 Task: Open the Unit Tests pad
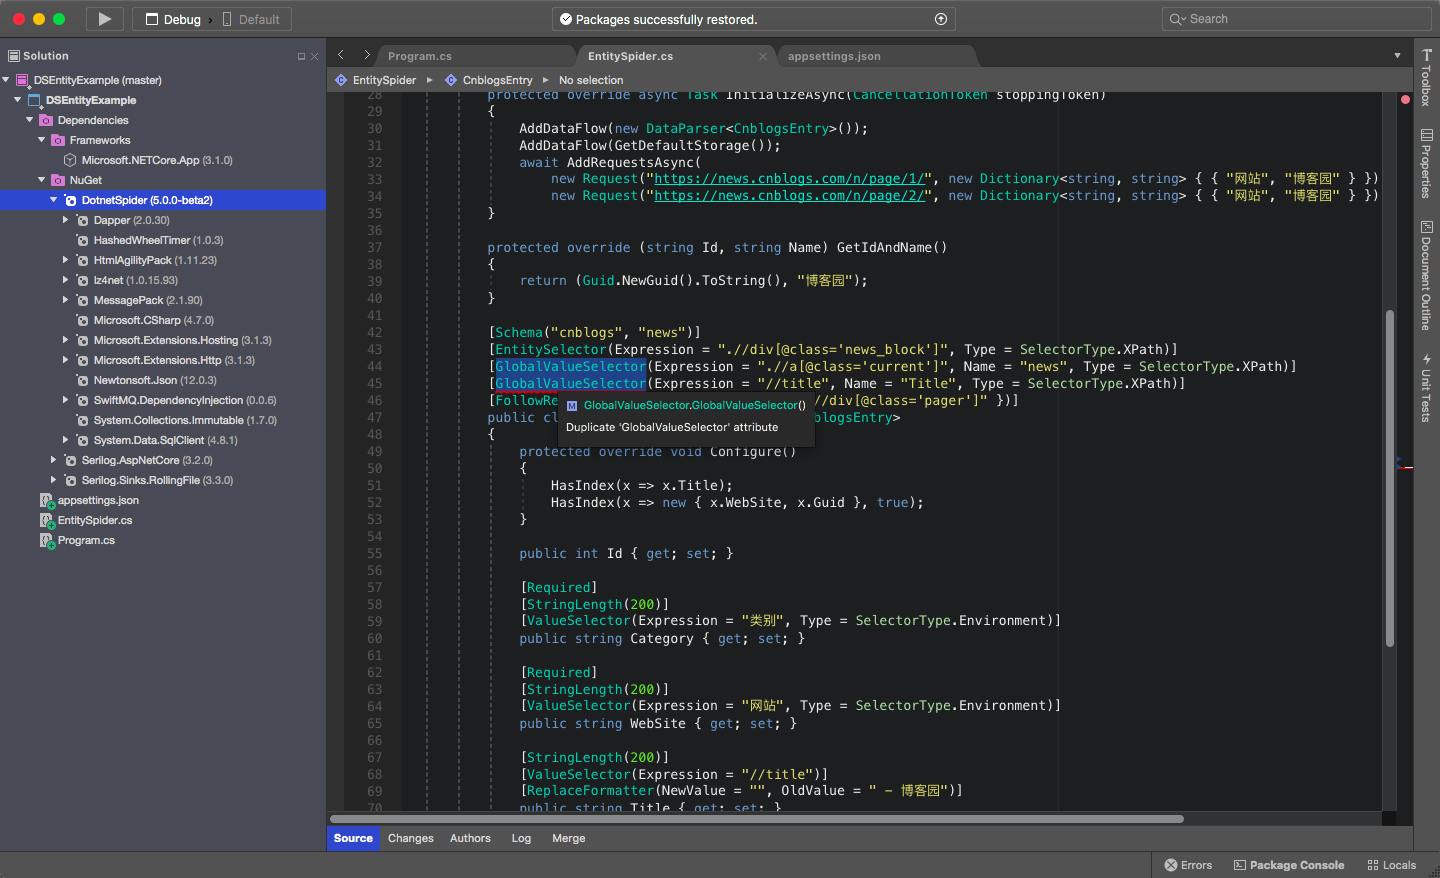[x=1427, y=392]
